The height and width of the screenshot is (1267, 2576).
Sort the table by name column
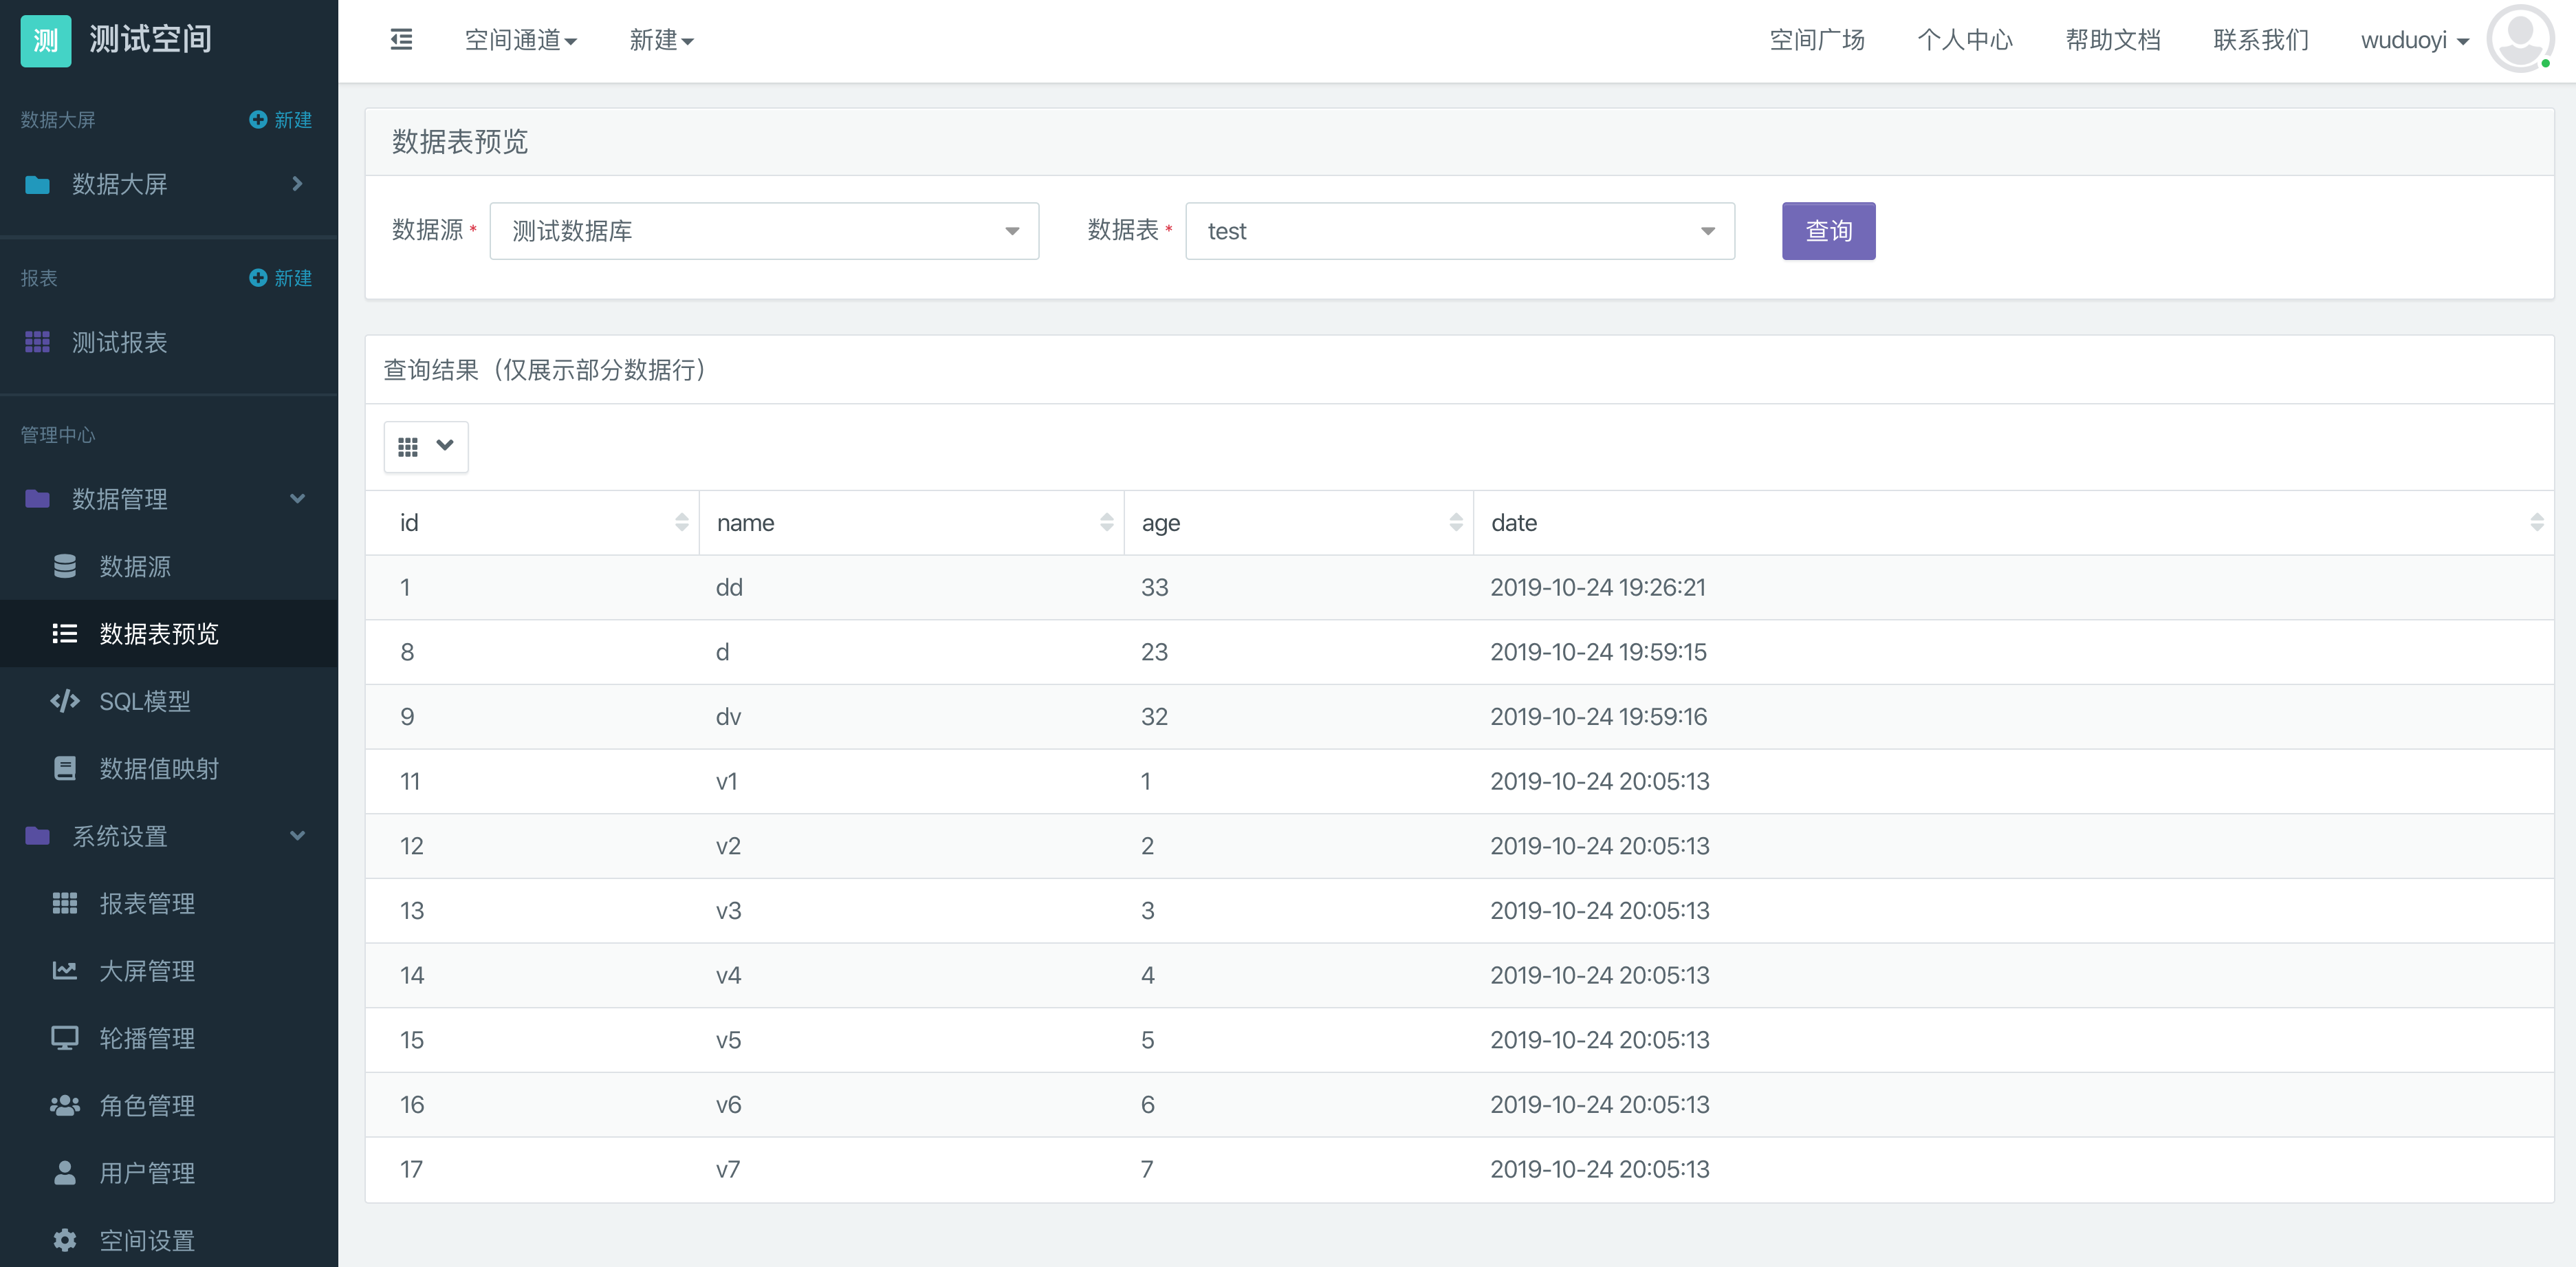[1107, 522]
